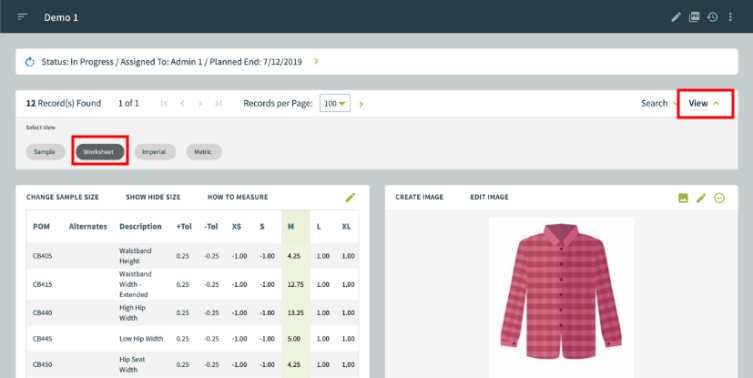Image resolution: width=753 pixels, height=378 pixels.
Task: Click the Alternates column header
Action: click(88, 226)
